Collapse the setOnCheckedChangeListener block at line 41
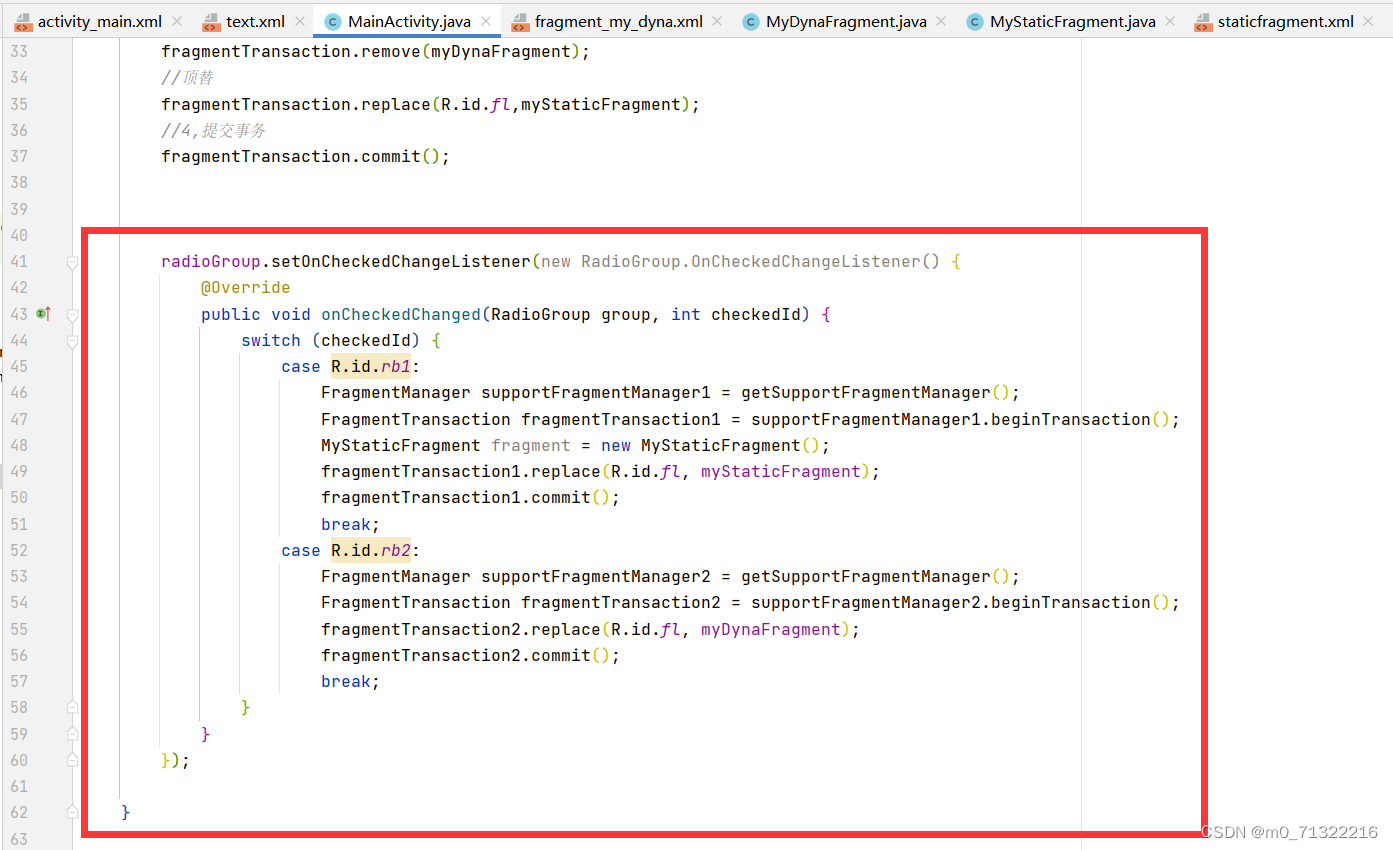Viewport: 1393px width, 850px height. click(x=71, y=261)
